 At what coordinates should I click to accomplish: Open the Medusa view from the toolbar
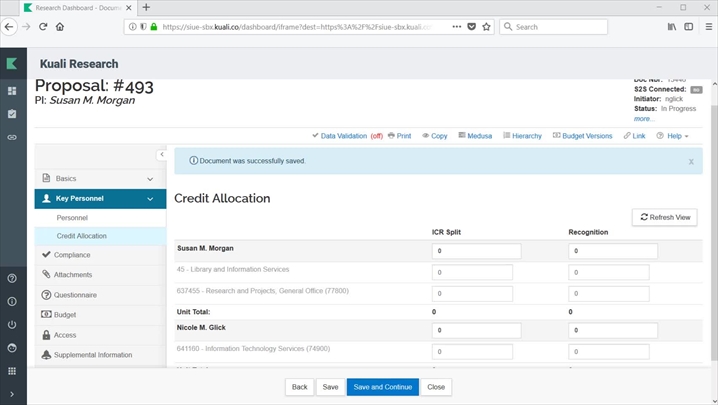coord(475,135)
